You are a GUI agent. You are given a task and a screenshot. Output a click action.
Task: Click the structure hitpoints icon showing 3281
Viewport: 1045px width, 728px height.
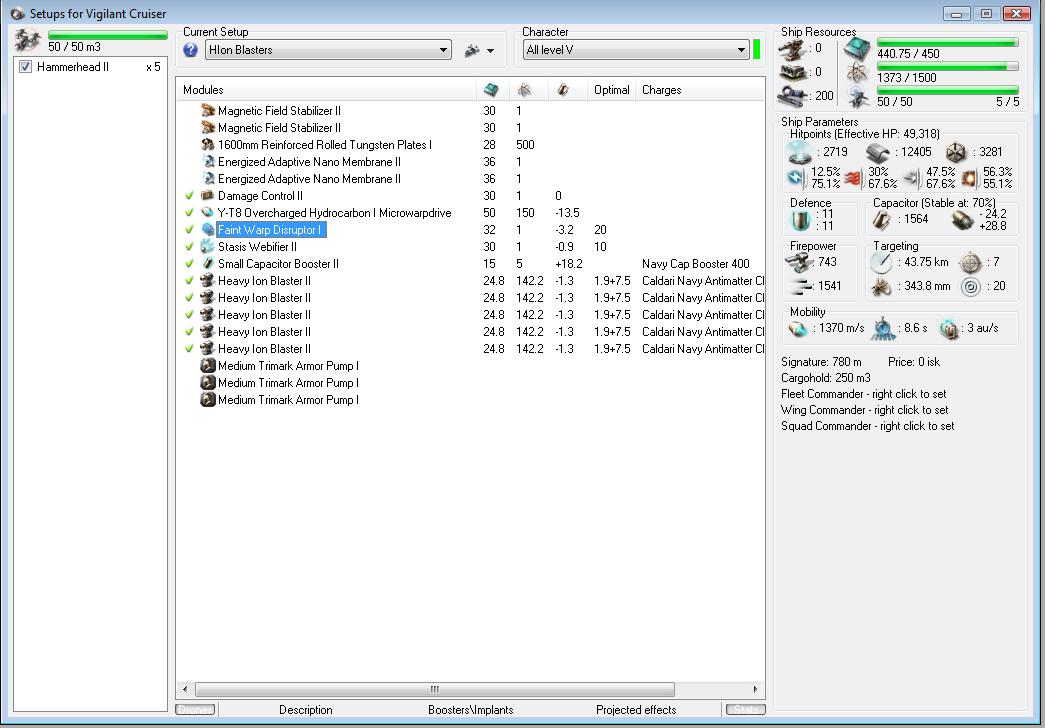[956, 152]
